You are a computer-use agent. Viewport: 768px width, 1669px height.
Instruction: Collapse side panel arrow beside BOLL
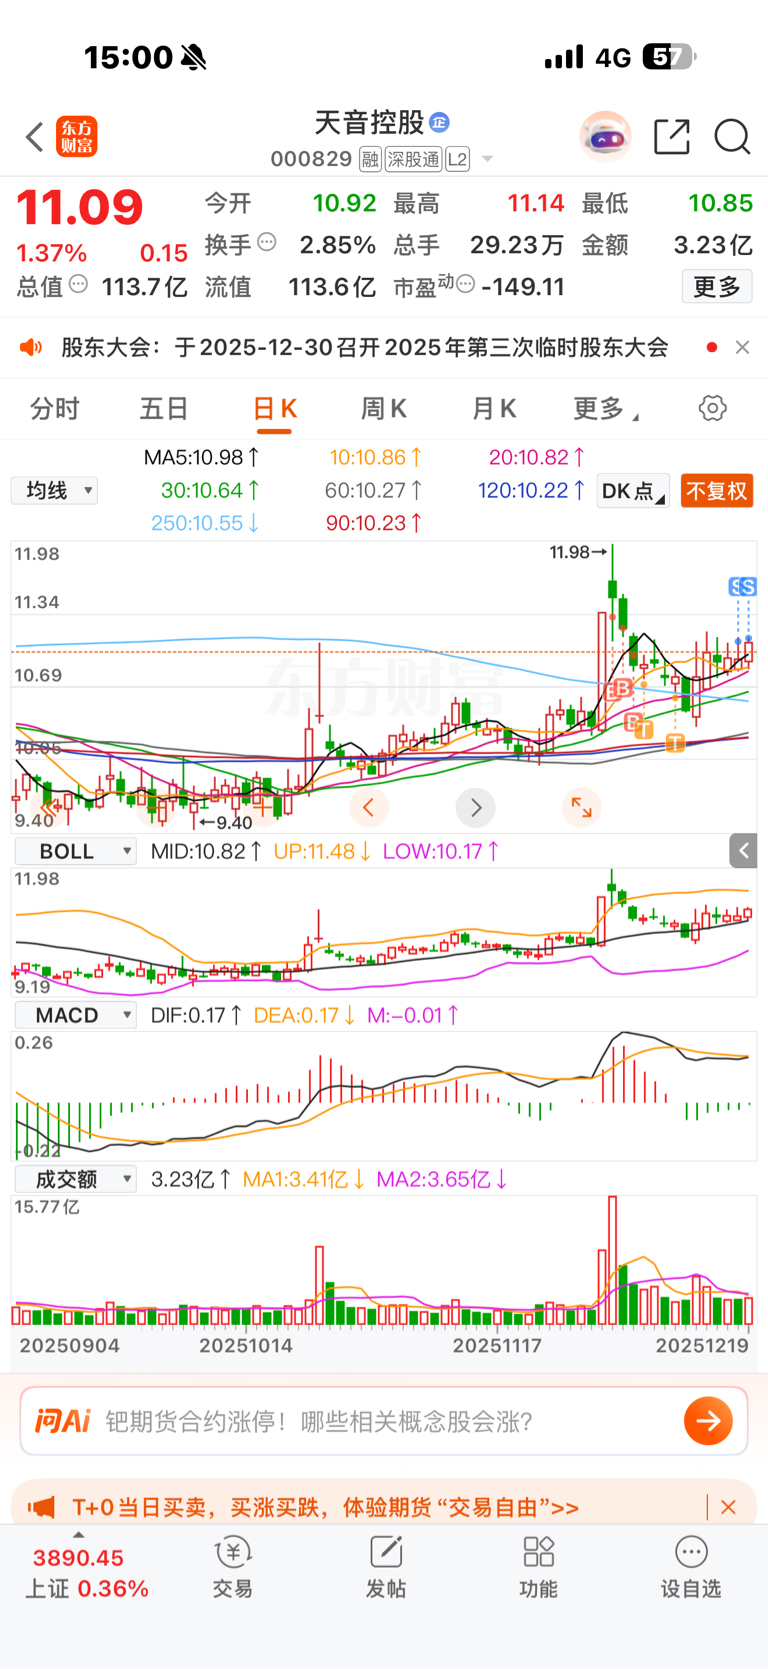click(x=743, y=851)
